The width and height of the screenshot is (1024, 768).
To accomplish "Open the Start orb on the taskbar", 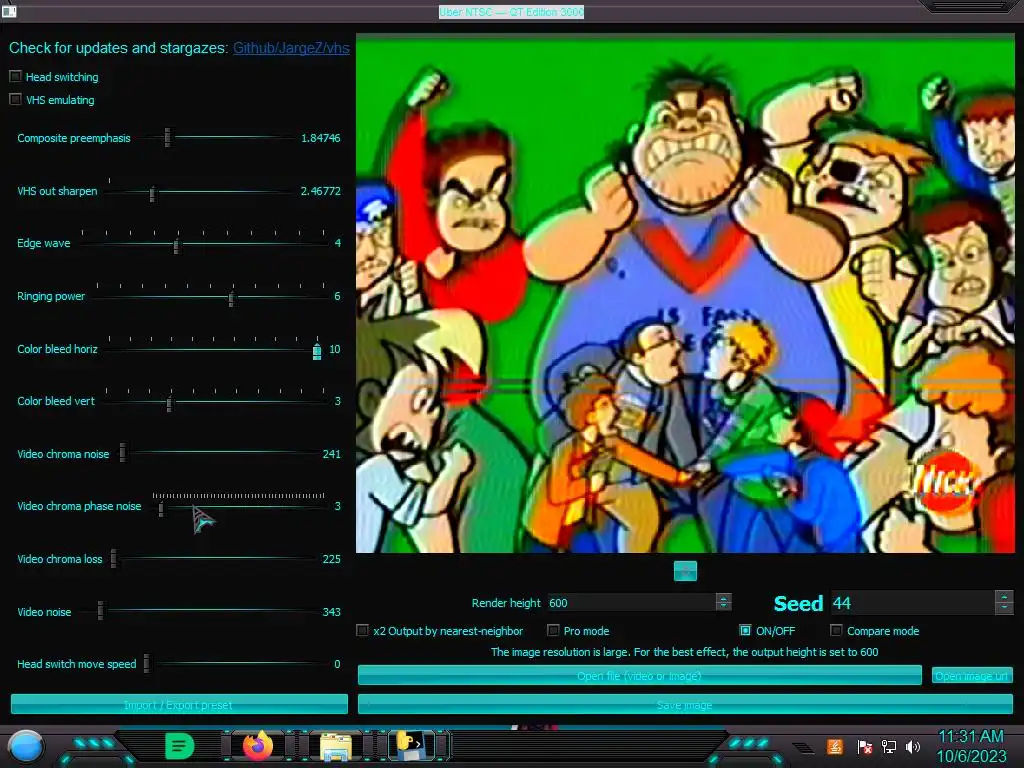I will 26,747.
